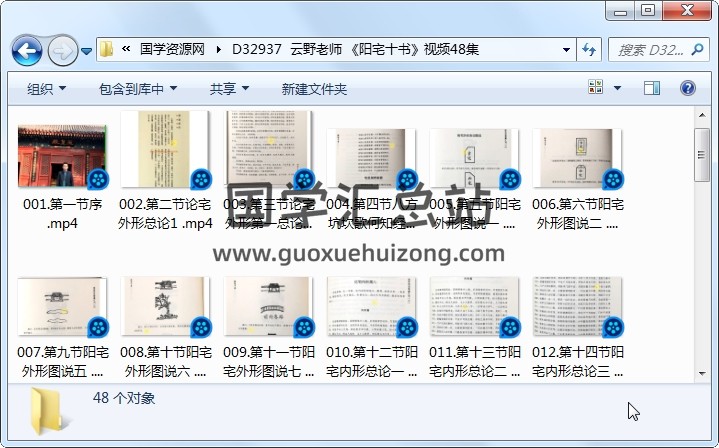Select the 012.第十四节阳宅内形总论三 video thumbnail
Screen dimensions: 719x448
click(x=578, y=307)
